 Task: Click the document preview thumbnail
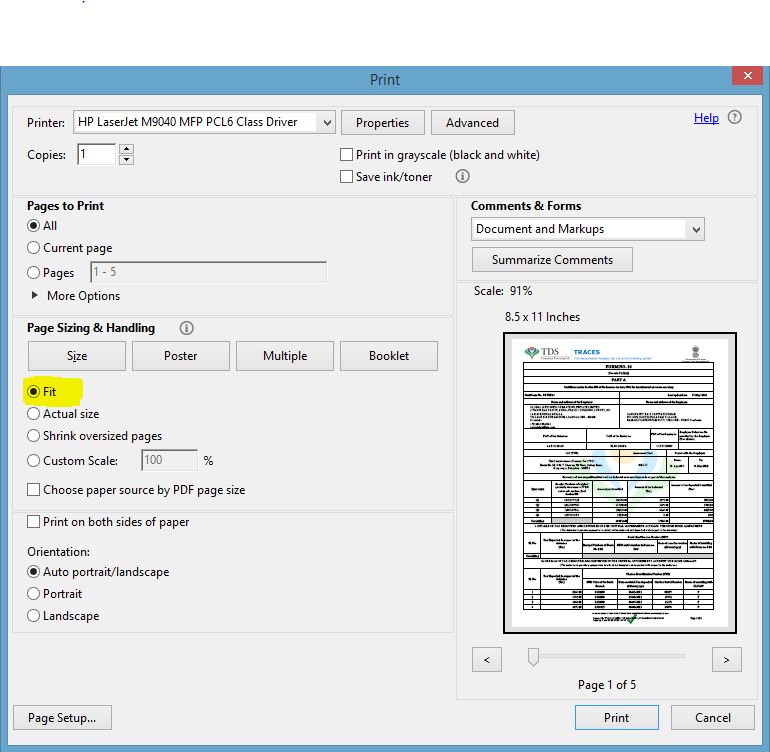click(x=620, y=483)
